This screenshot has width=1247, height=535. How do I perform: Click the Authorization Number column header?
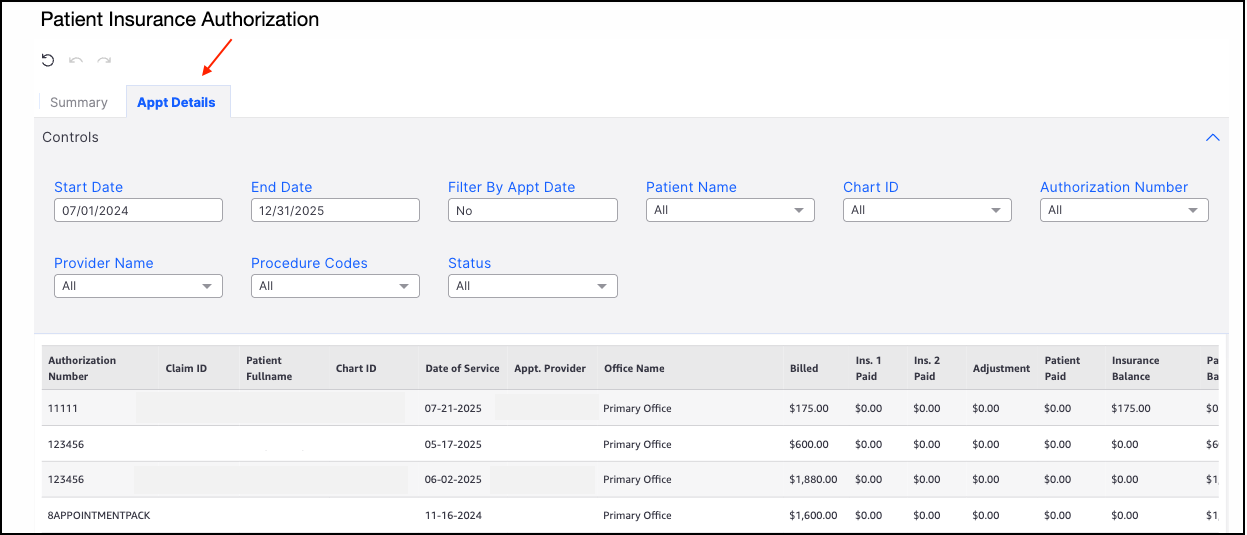pos(82,368)
